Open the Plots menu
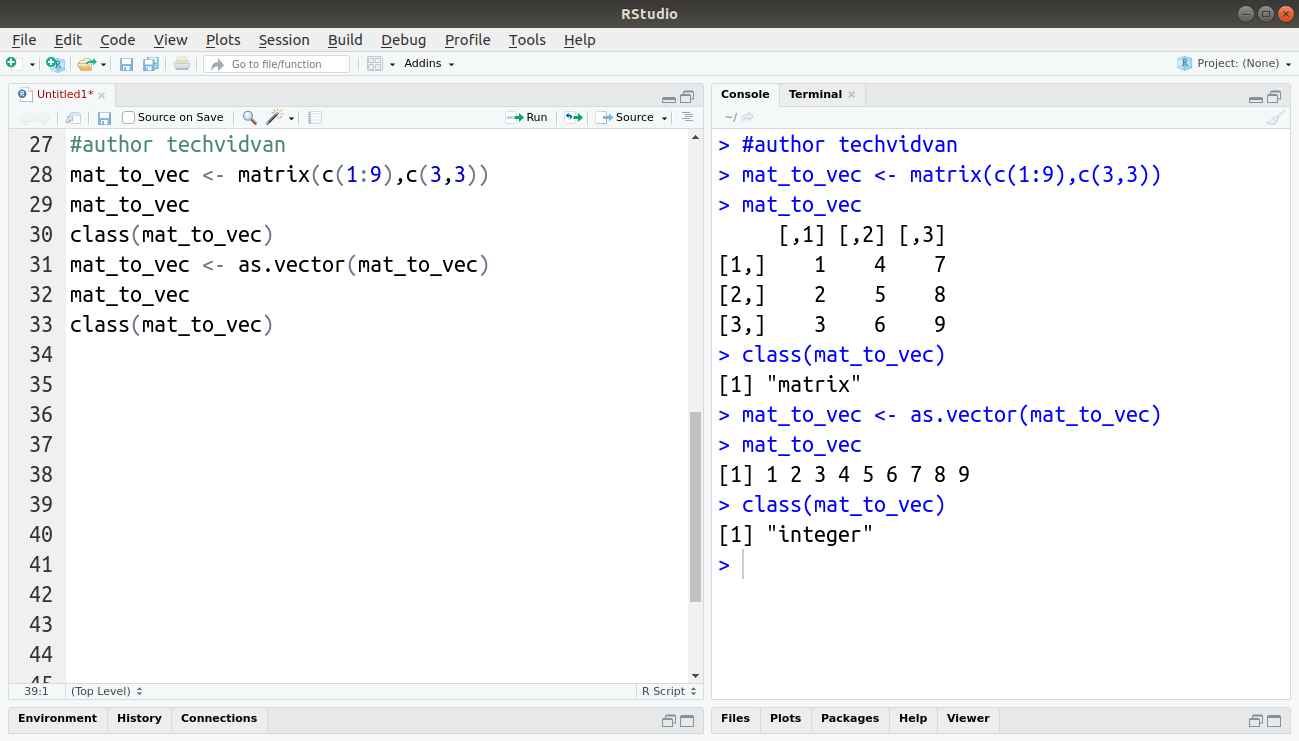The width and height of the screenshot is (1299, 741). [x=223, y=40]
